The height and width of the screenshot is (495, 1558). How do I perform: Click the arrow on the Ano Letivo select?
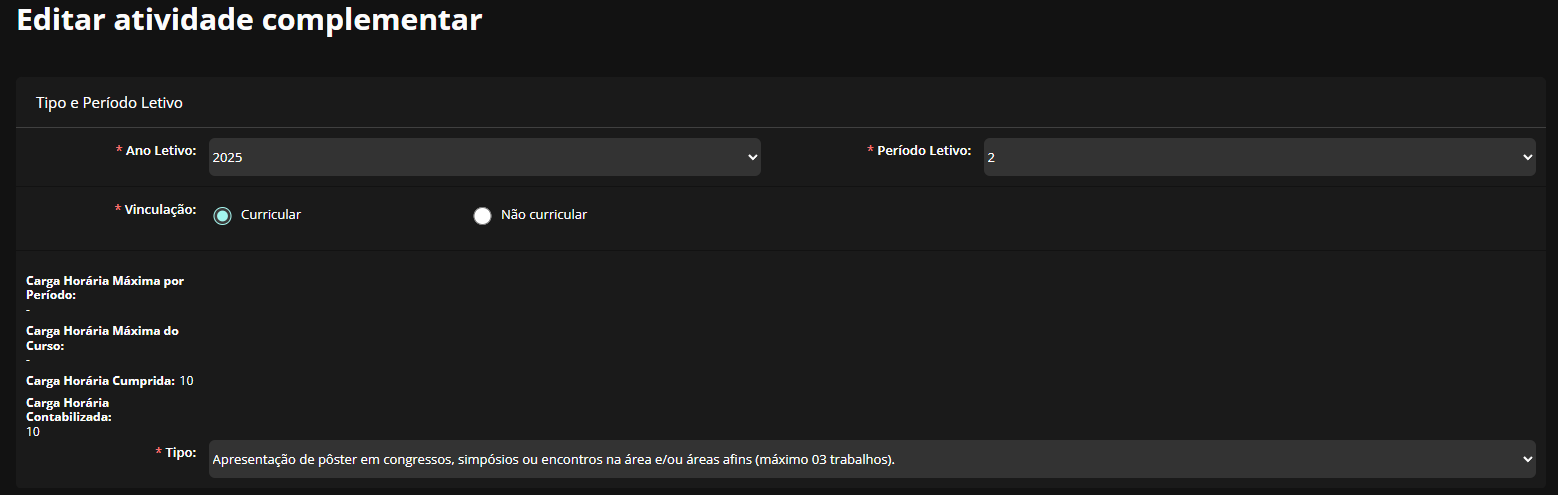pos(752,157)
